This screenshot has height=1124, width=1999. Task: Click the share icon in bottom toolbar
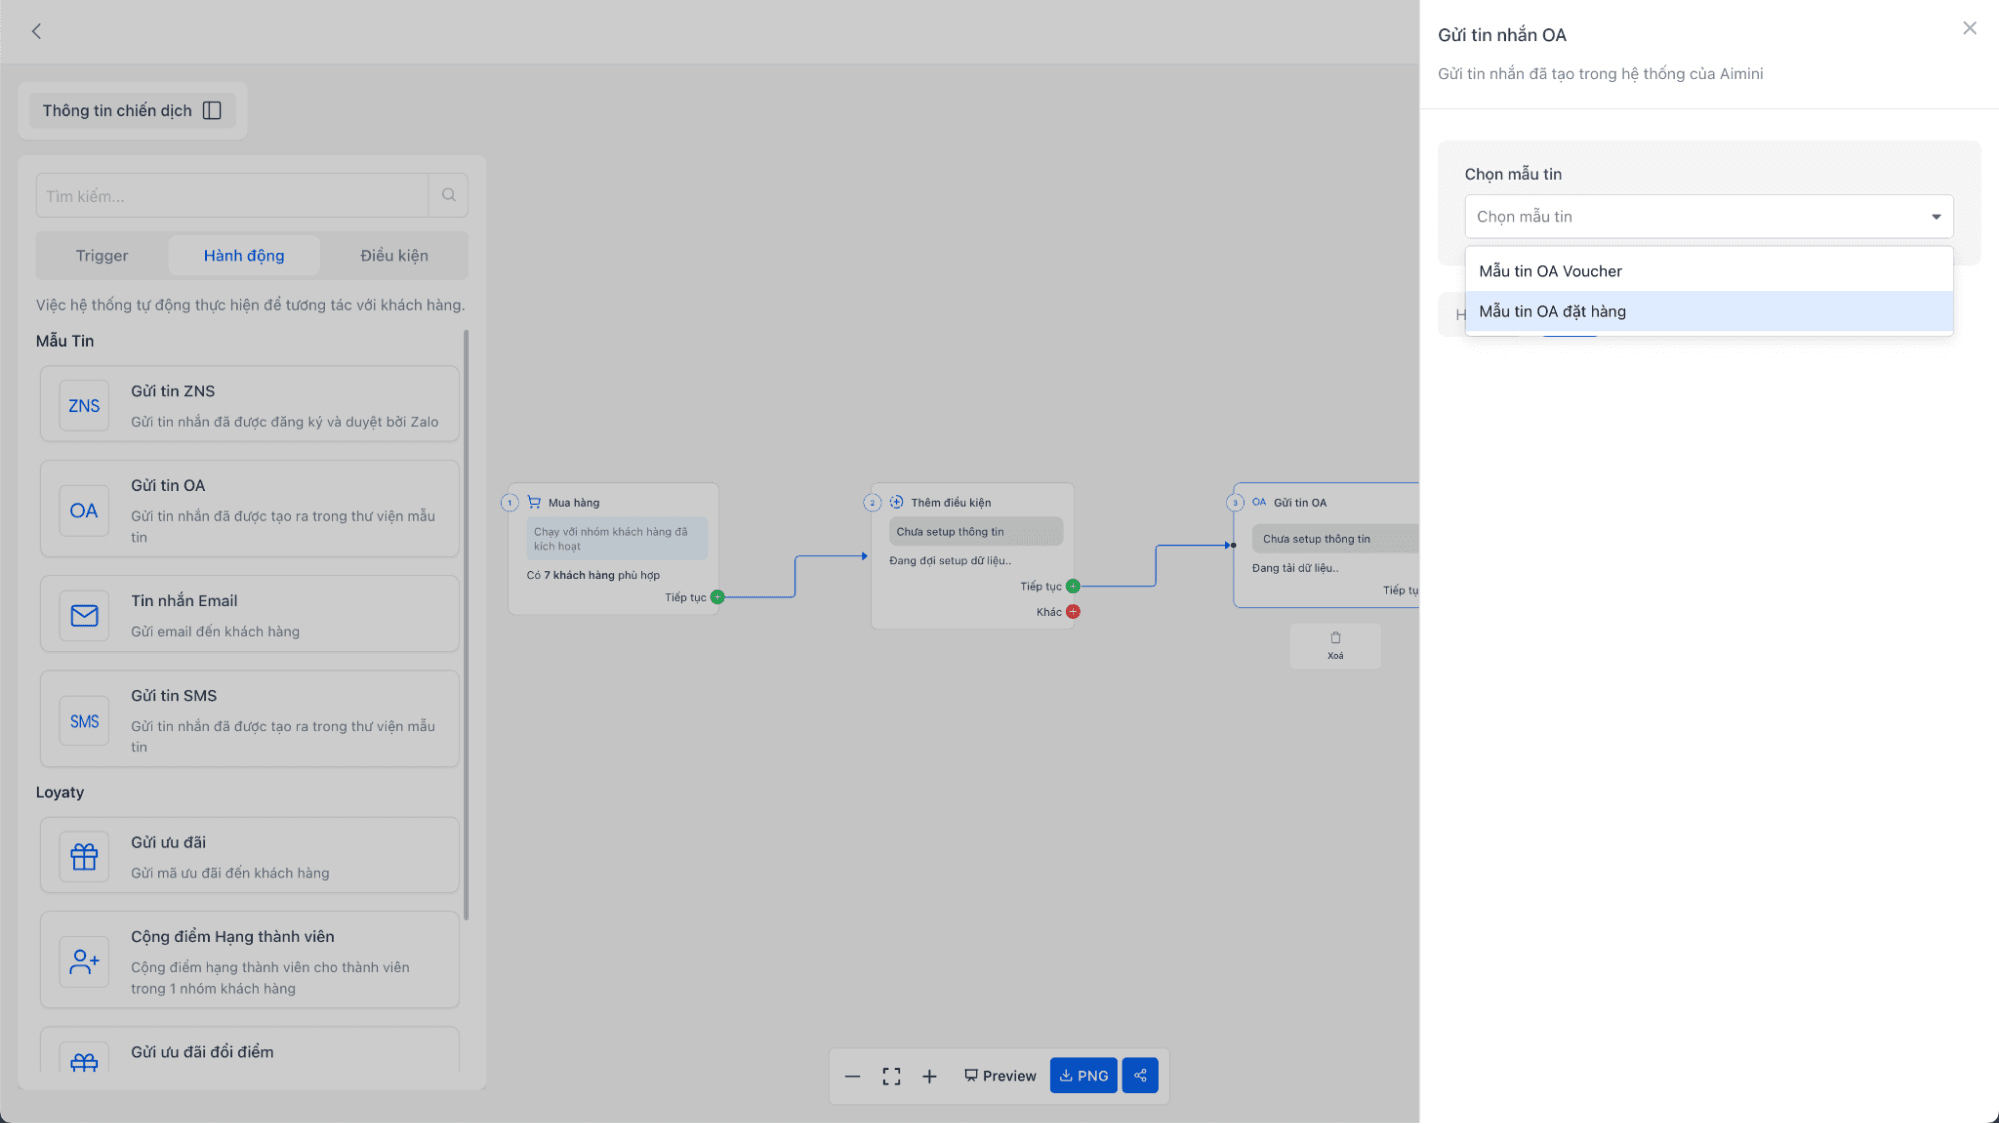[1140, 1075]
